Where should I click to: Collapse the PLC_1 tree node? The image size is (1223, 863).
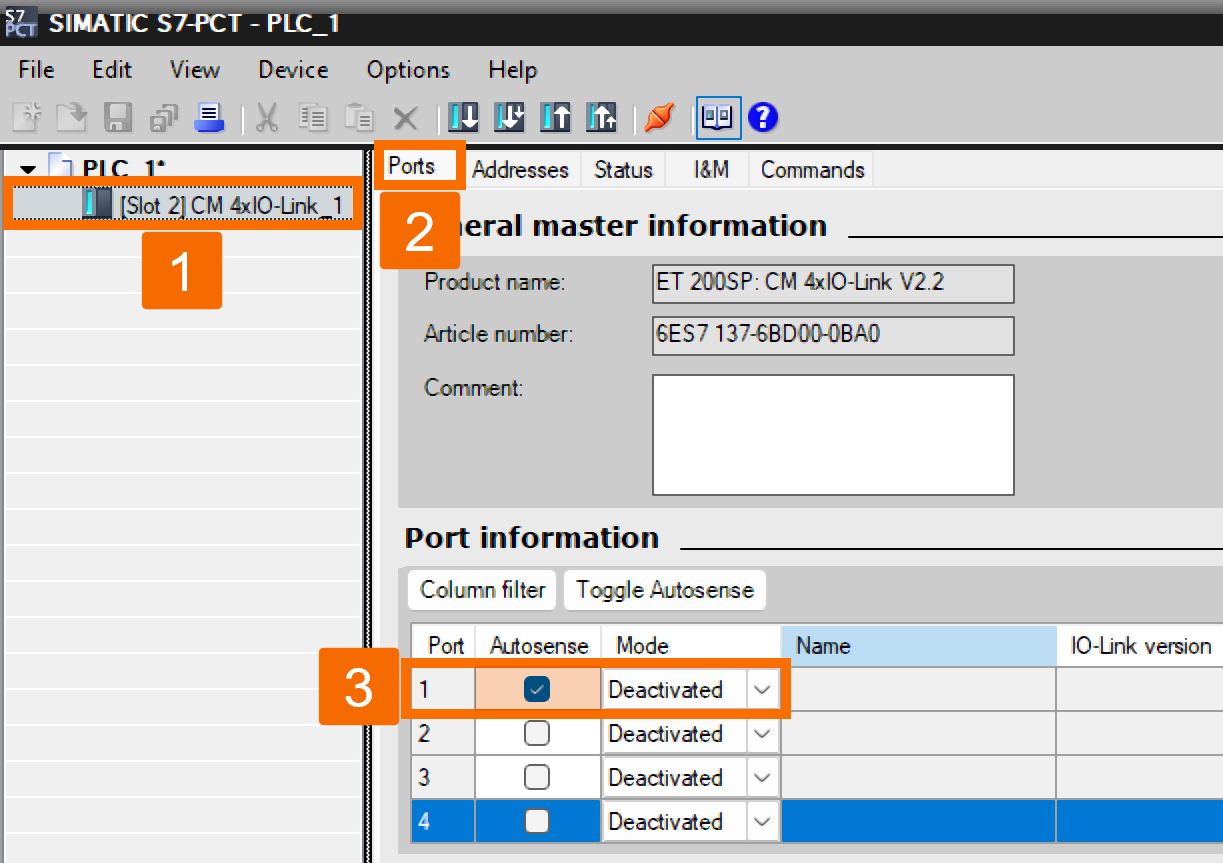tap(27, 168)
